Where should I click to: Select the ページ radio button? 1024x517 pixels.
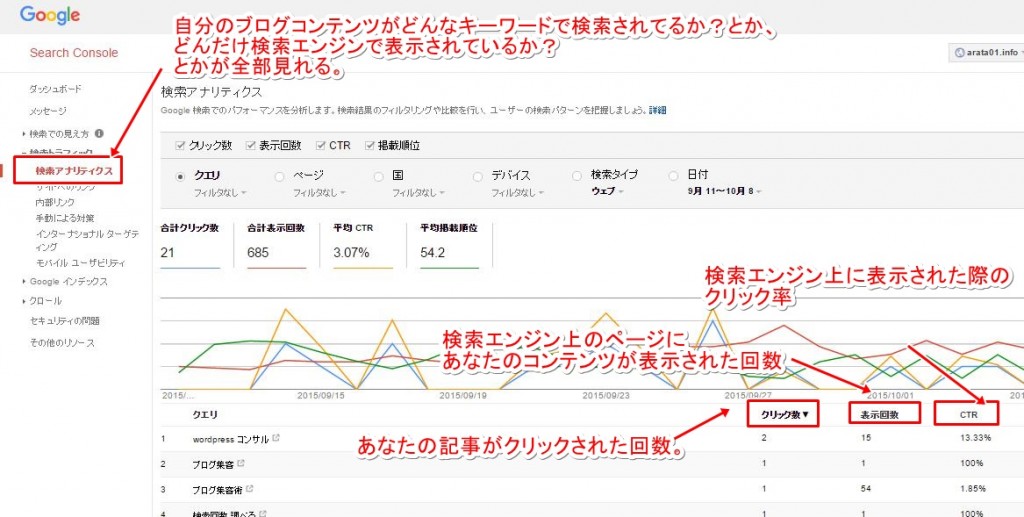click(280, 176)
